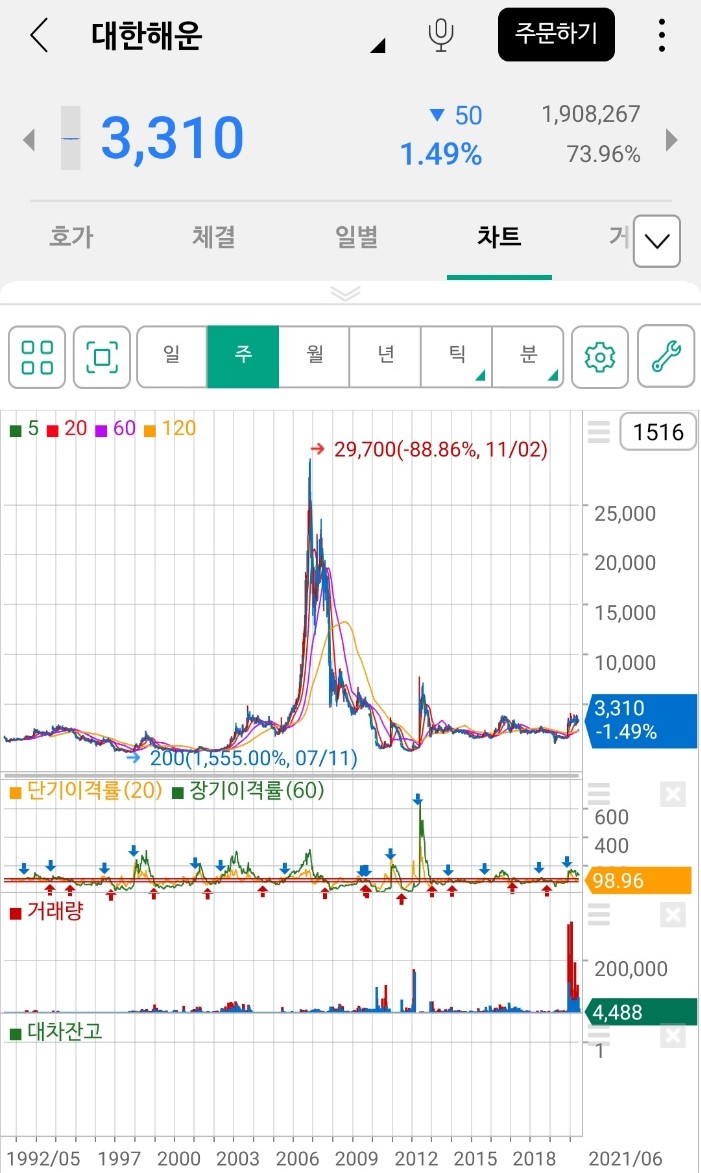701x1173 pixels.
Task: Switch to the 일별 tab
Action: tap(357, 237)
